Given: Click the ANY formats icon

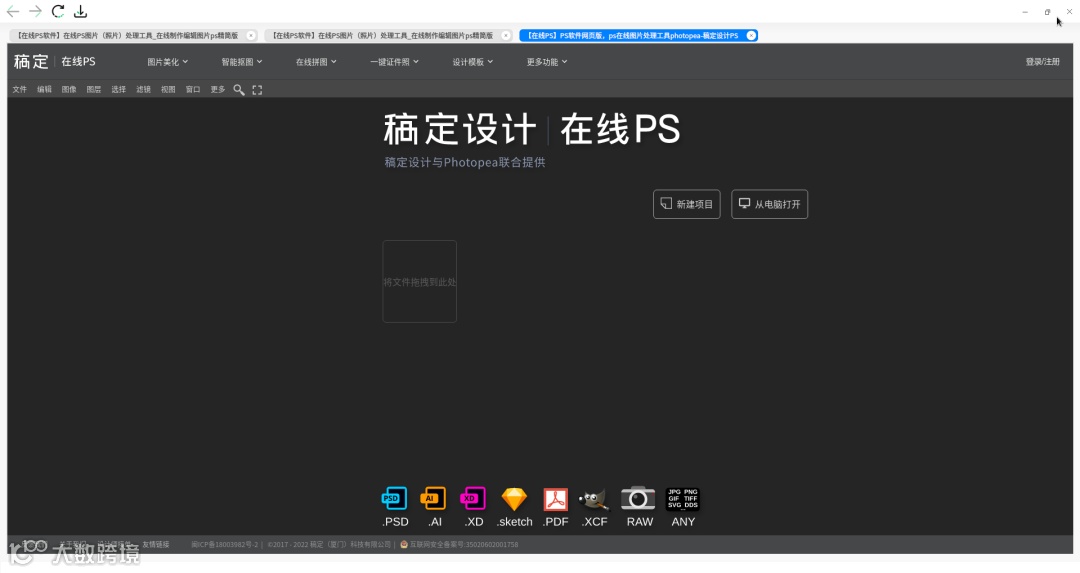Looking at the screenshot, I should click(683, 499).
